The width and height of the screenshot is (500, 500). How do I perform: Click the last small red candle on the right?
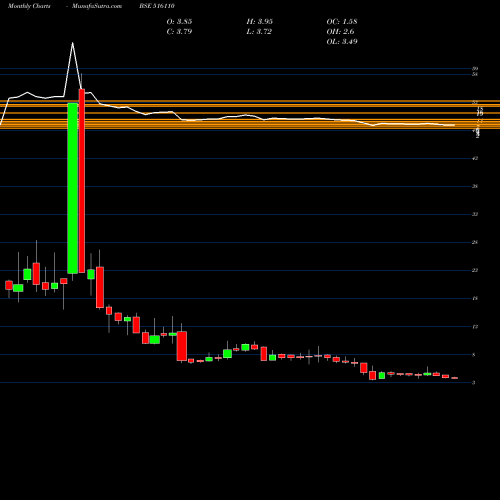[455, 378]
